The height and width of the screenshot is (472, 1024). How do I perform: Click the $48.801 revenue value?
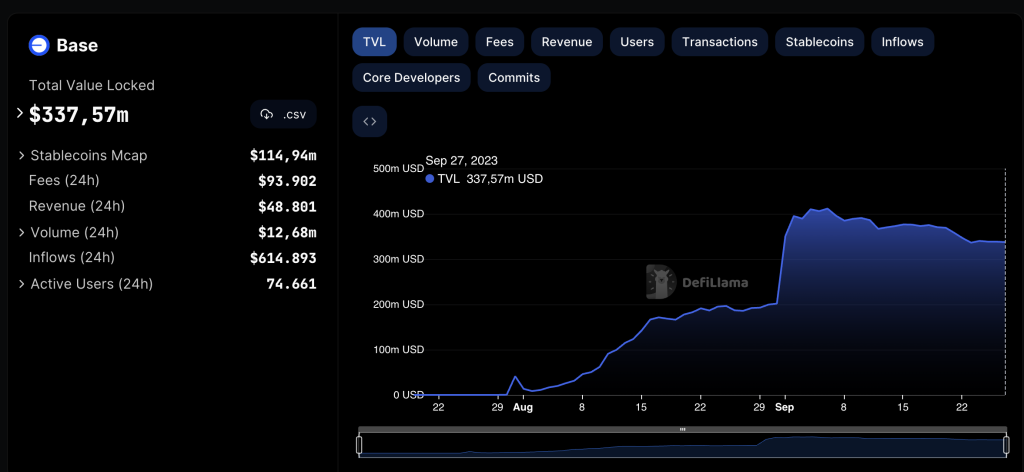[x=287, y=207]
